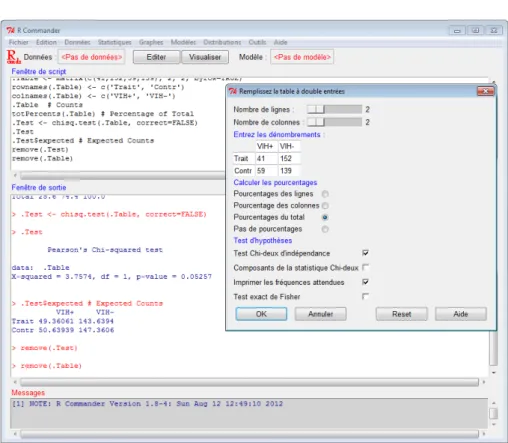This screenshot has height=443, width=508.
Task: Open the Edition menu
Action: 46,42
